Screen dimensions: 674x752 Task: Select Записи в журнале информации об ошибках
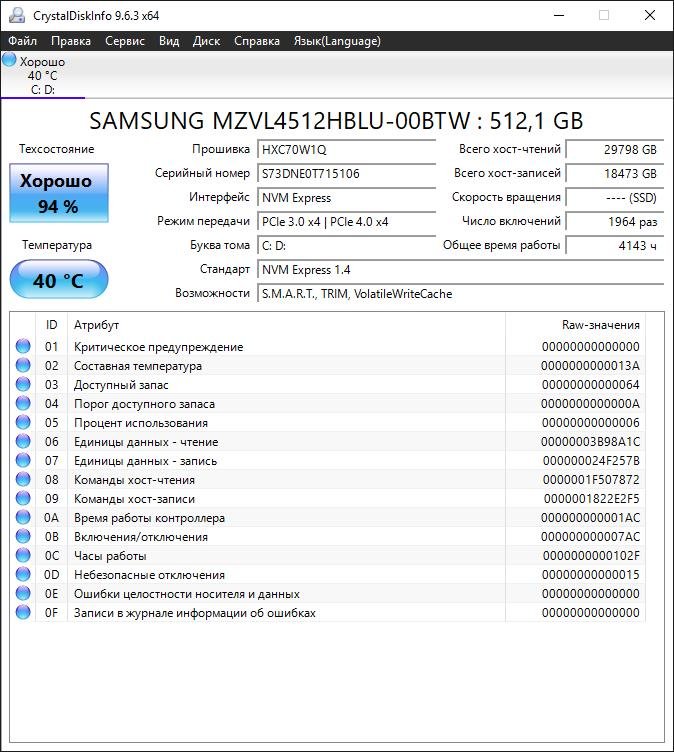pyautogui.click(x=328, y=612)
